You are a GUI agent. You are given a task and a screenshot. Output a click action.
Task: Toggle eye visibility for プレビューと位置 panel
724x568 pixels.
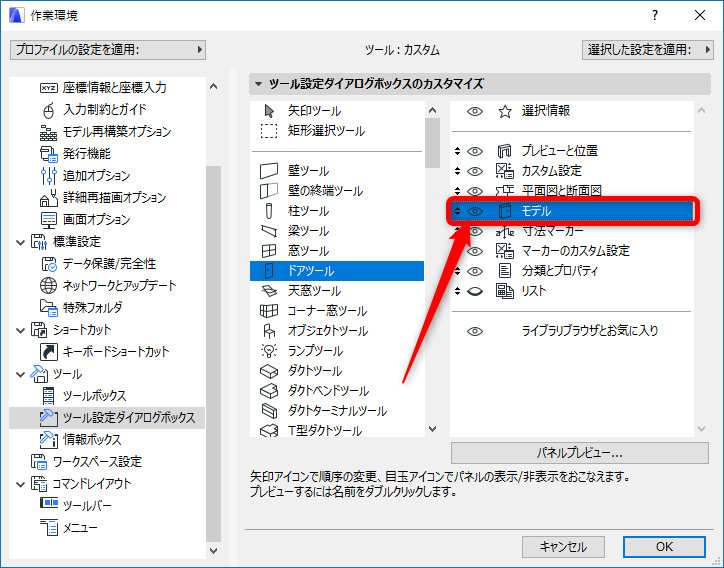click(x=475, y=151)
